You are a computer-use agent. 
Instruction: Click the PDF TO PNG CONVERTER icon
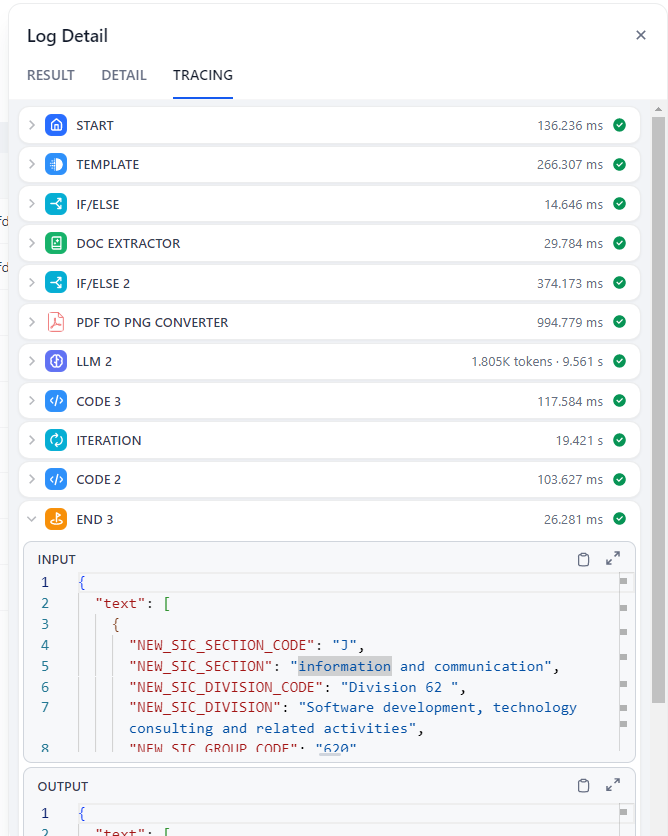pyautogui.click(x=56, y=323)
